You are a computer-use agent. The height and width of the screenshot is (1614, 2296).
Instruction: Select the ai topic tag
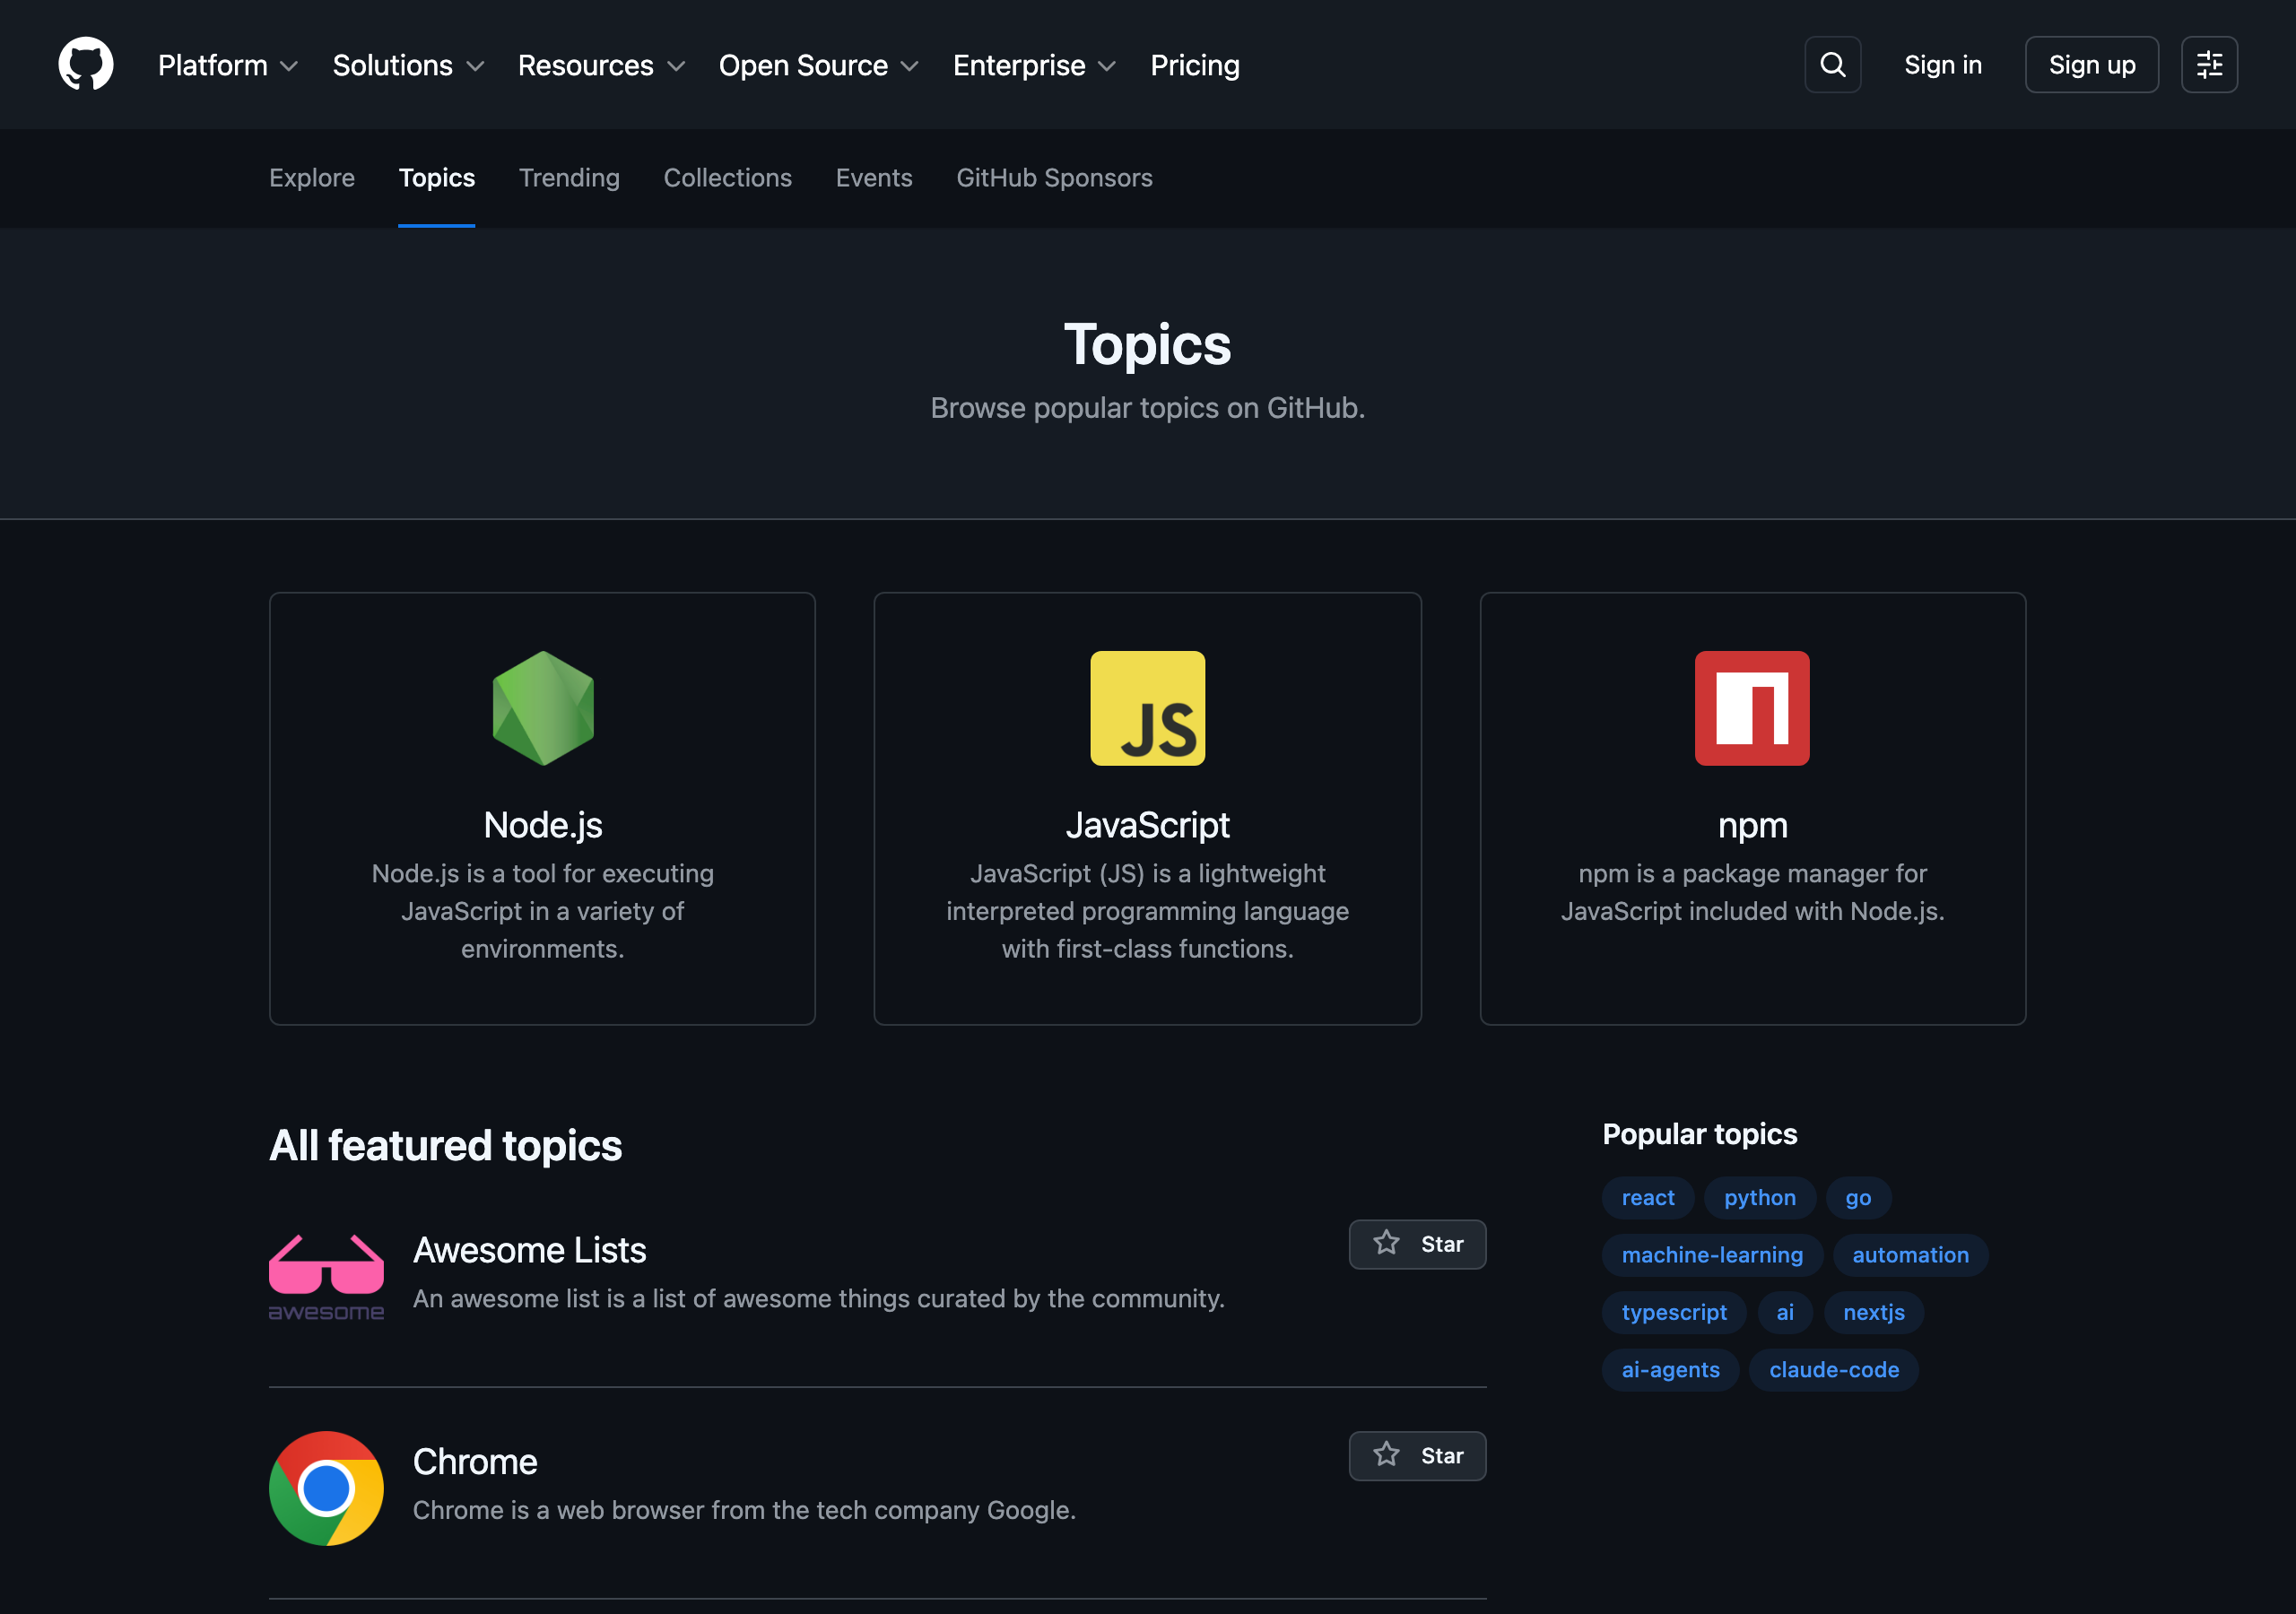point(1785,1312)
